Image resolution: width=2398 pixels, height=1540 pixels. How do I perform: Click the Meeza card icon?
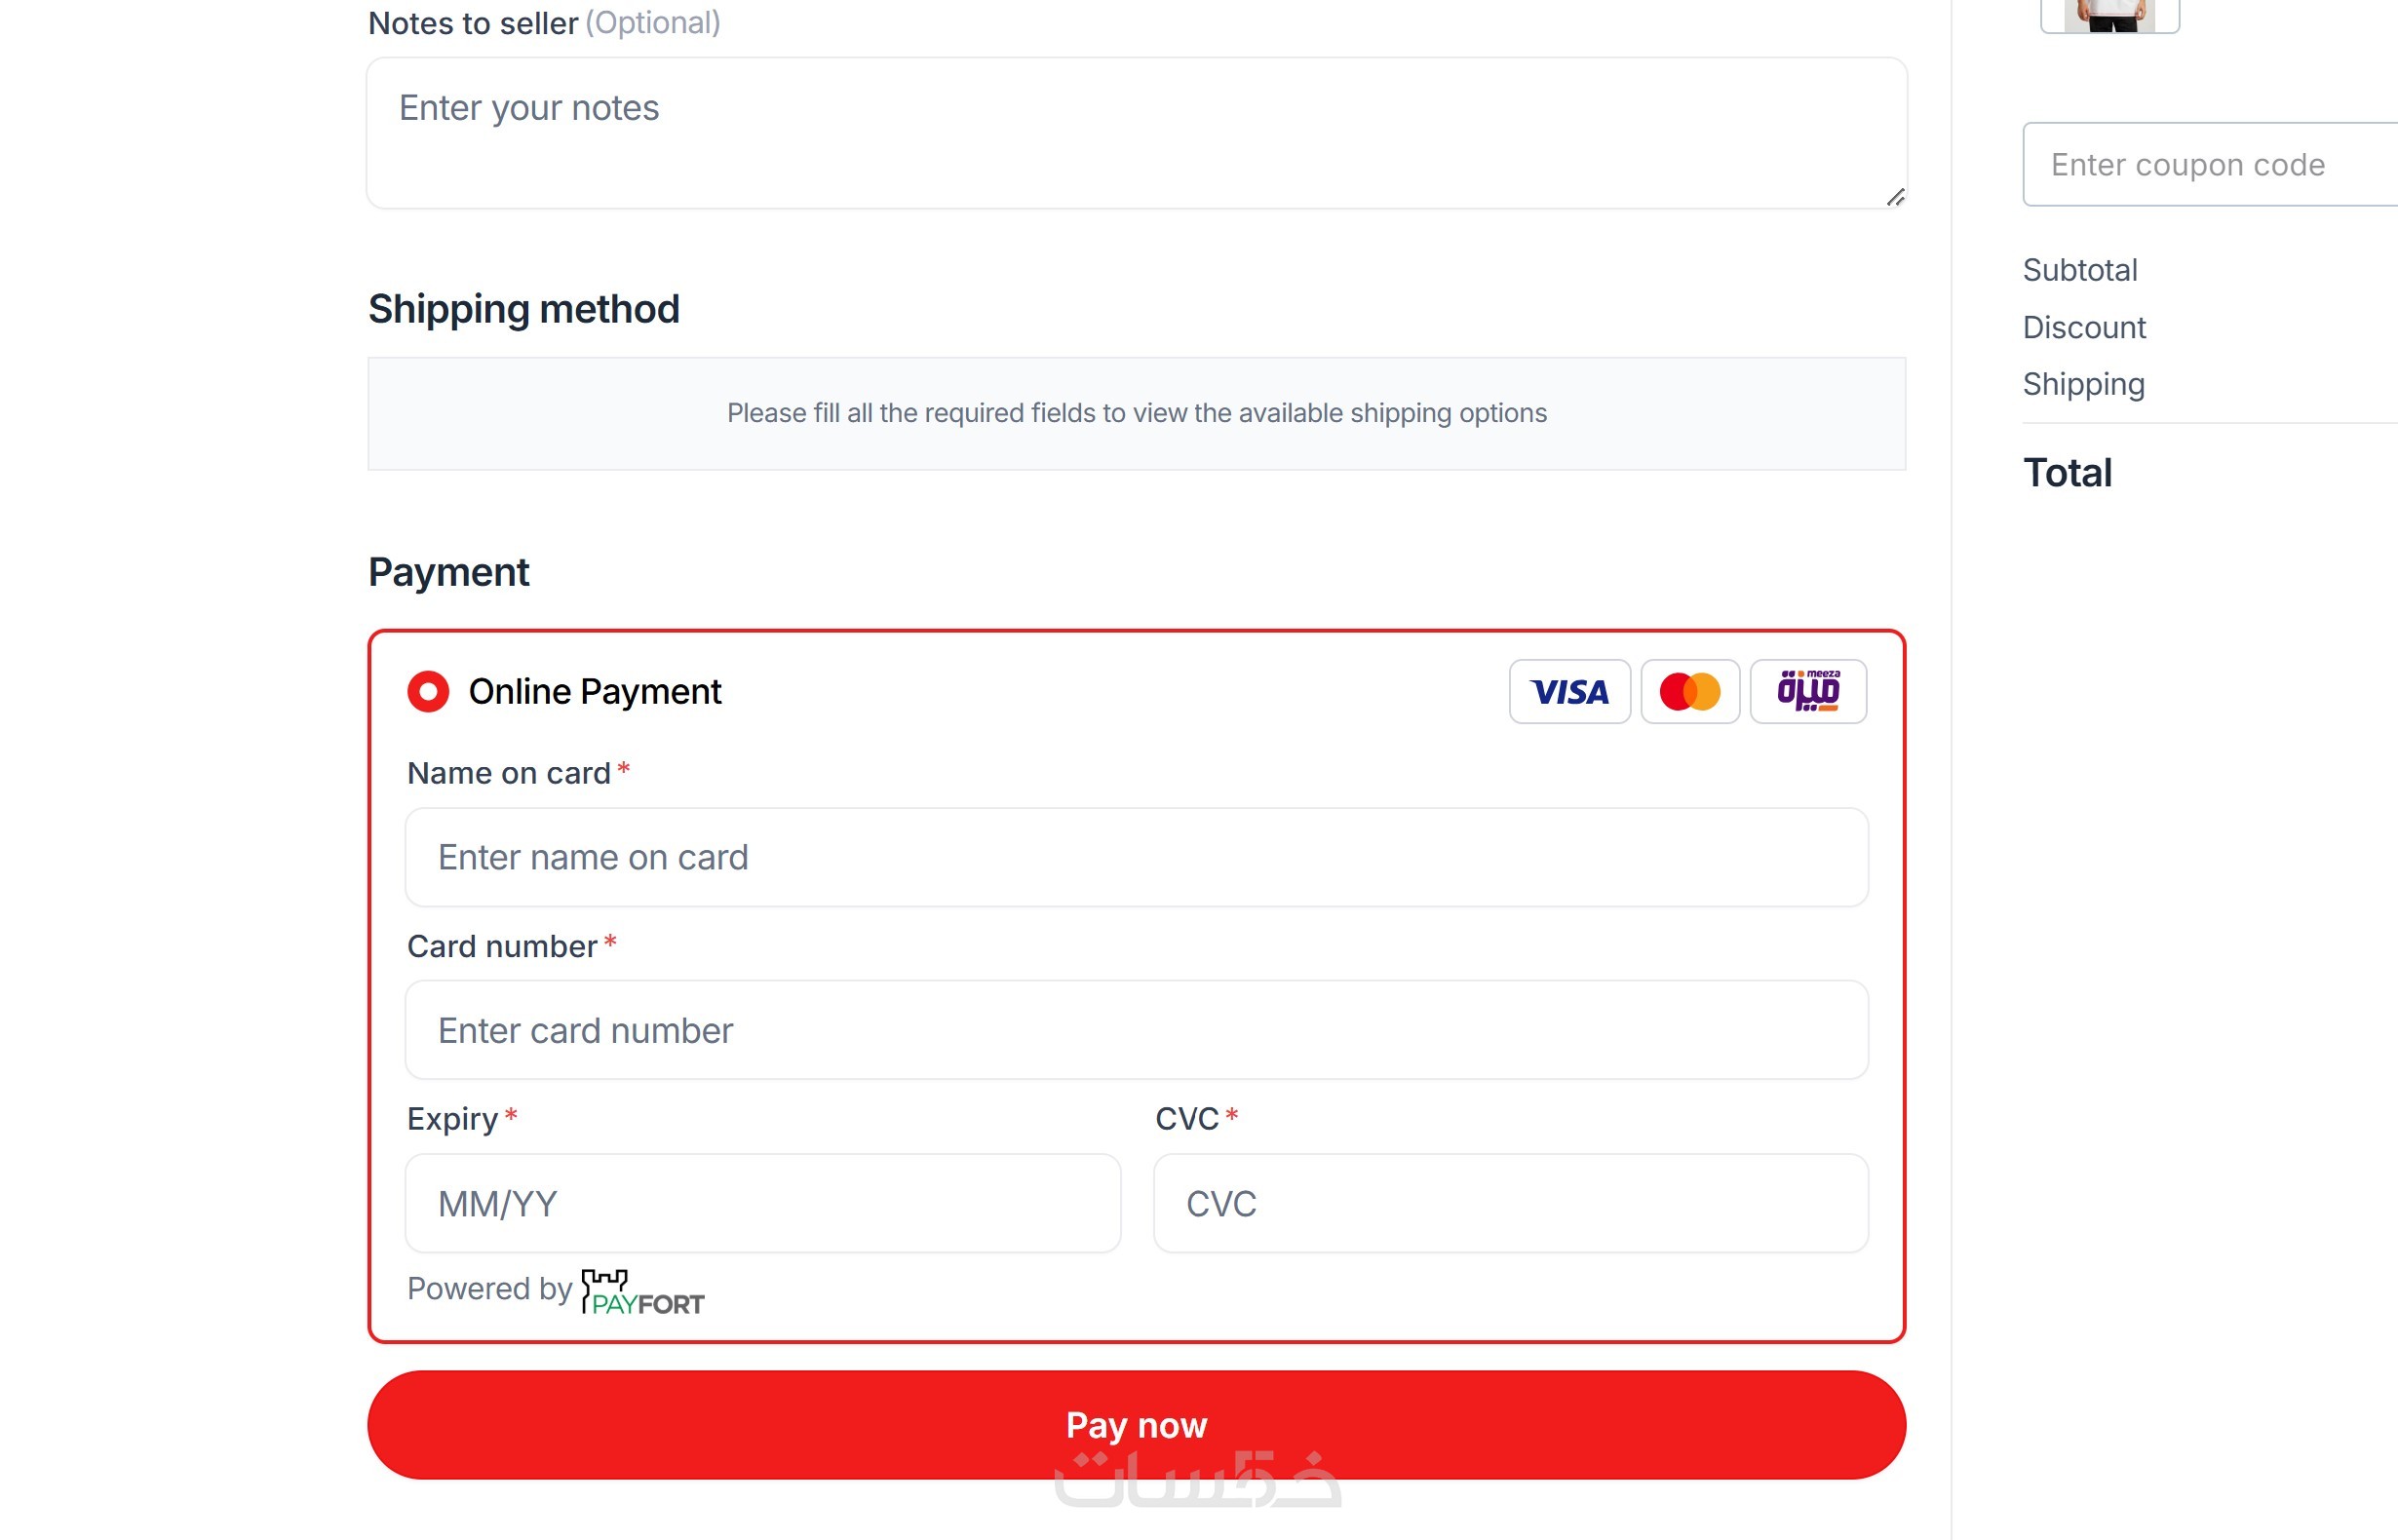(x=1807, y=691)
